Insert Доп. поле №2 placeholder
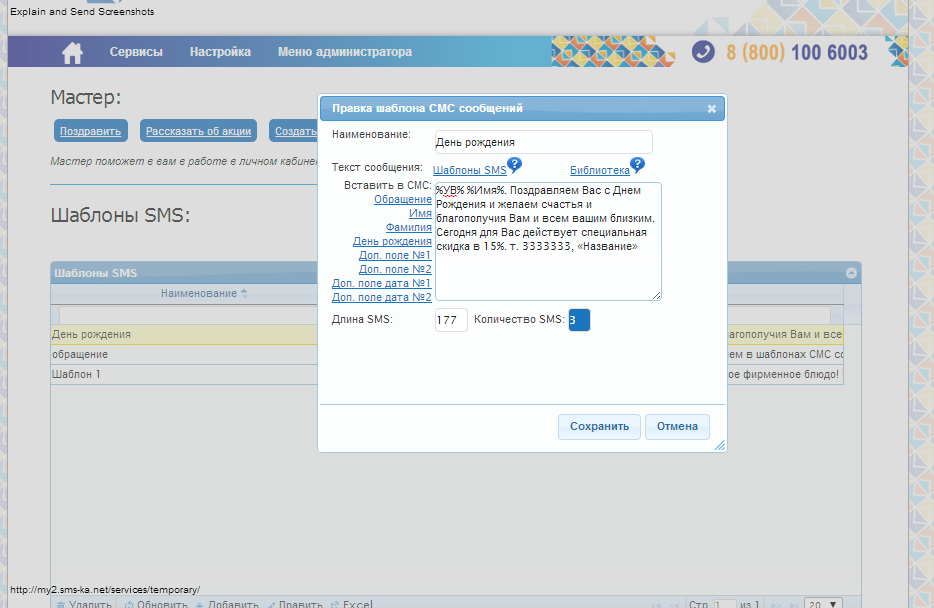 tap(395, 269)
